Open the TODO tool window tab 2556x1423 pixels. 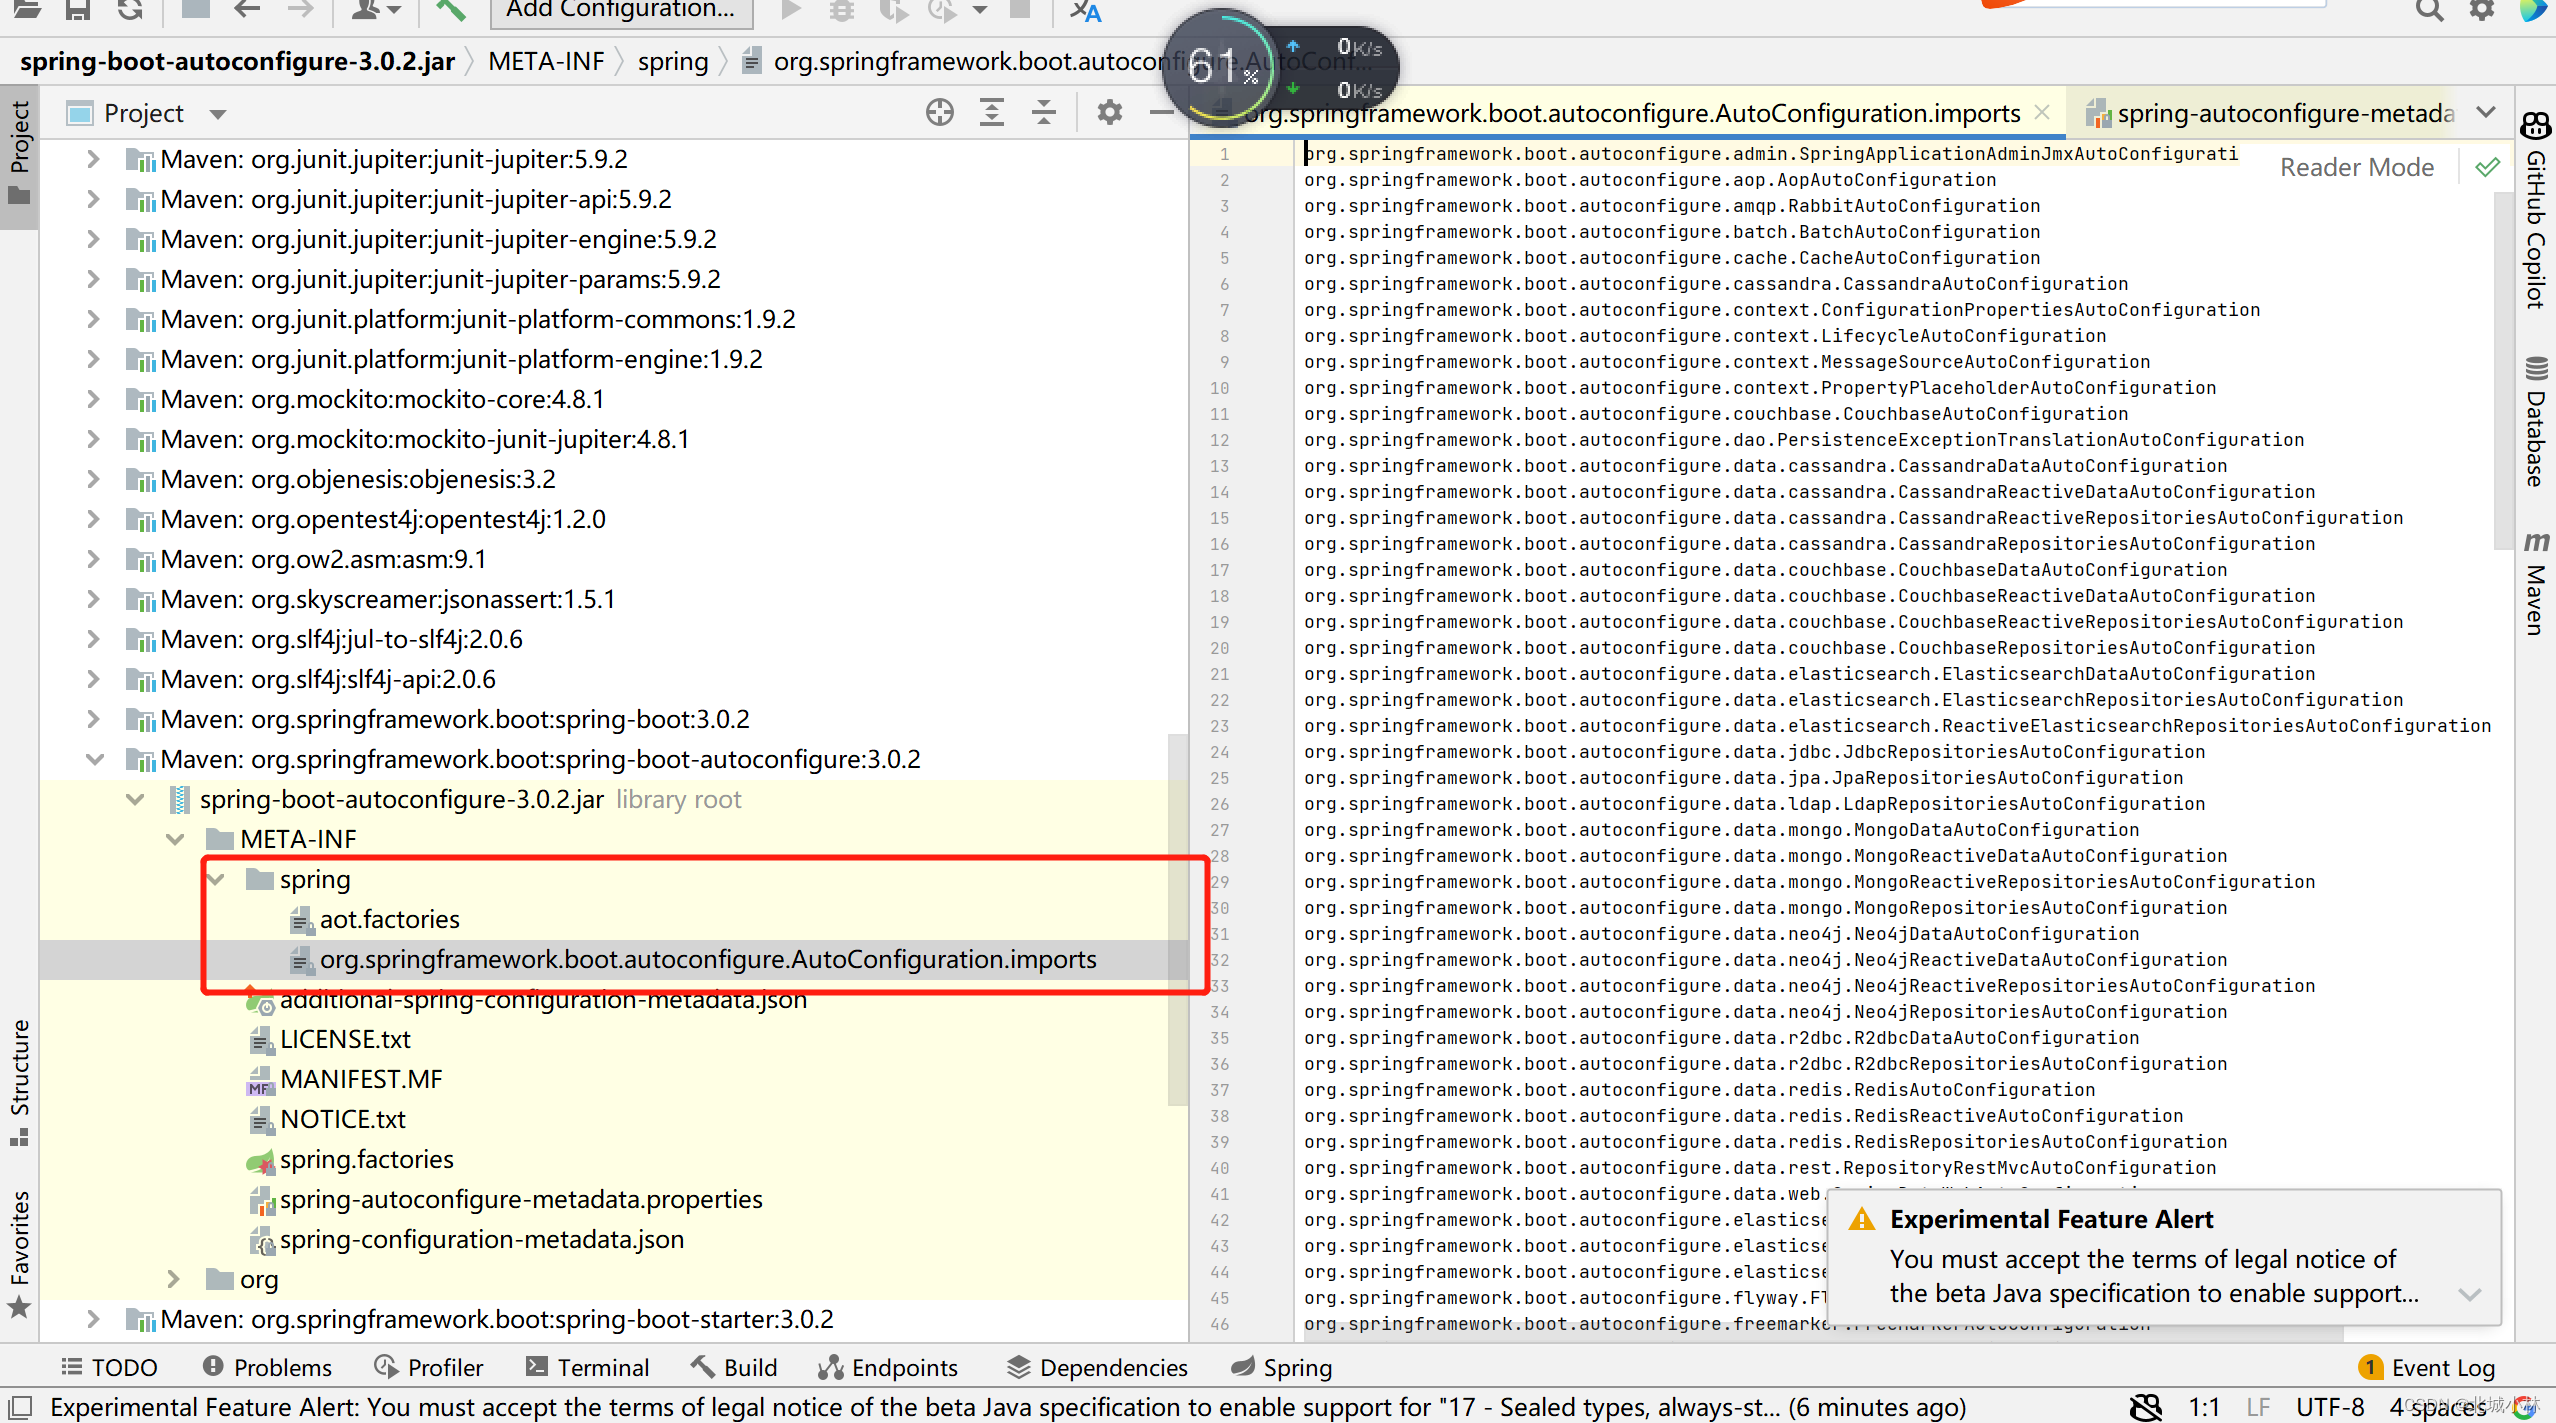[x=109, y=1367]
